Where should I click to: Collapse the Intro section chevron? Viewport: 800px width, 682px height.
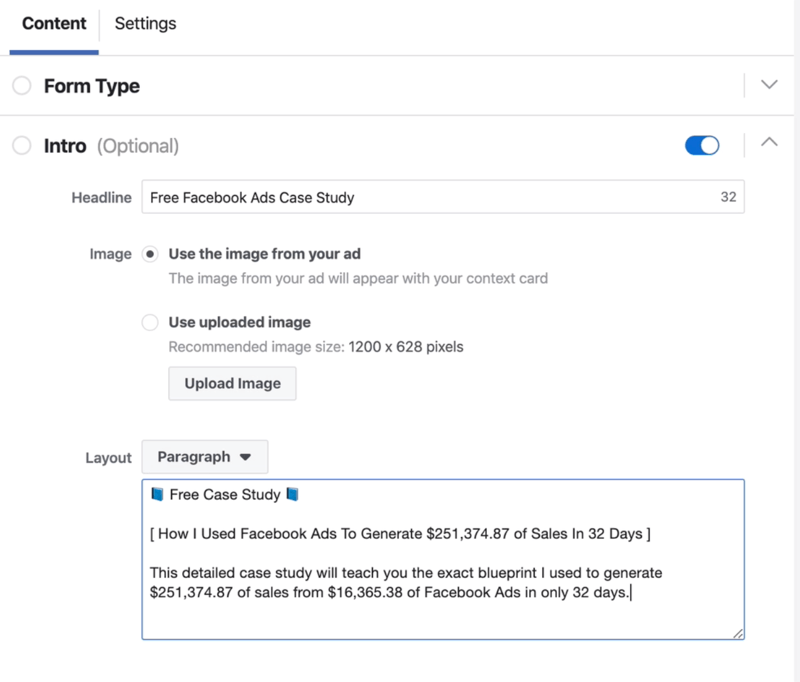pyautogui.click(x=769, y=142)
